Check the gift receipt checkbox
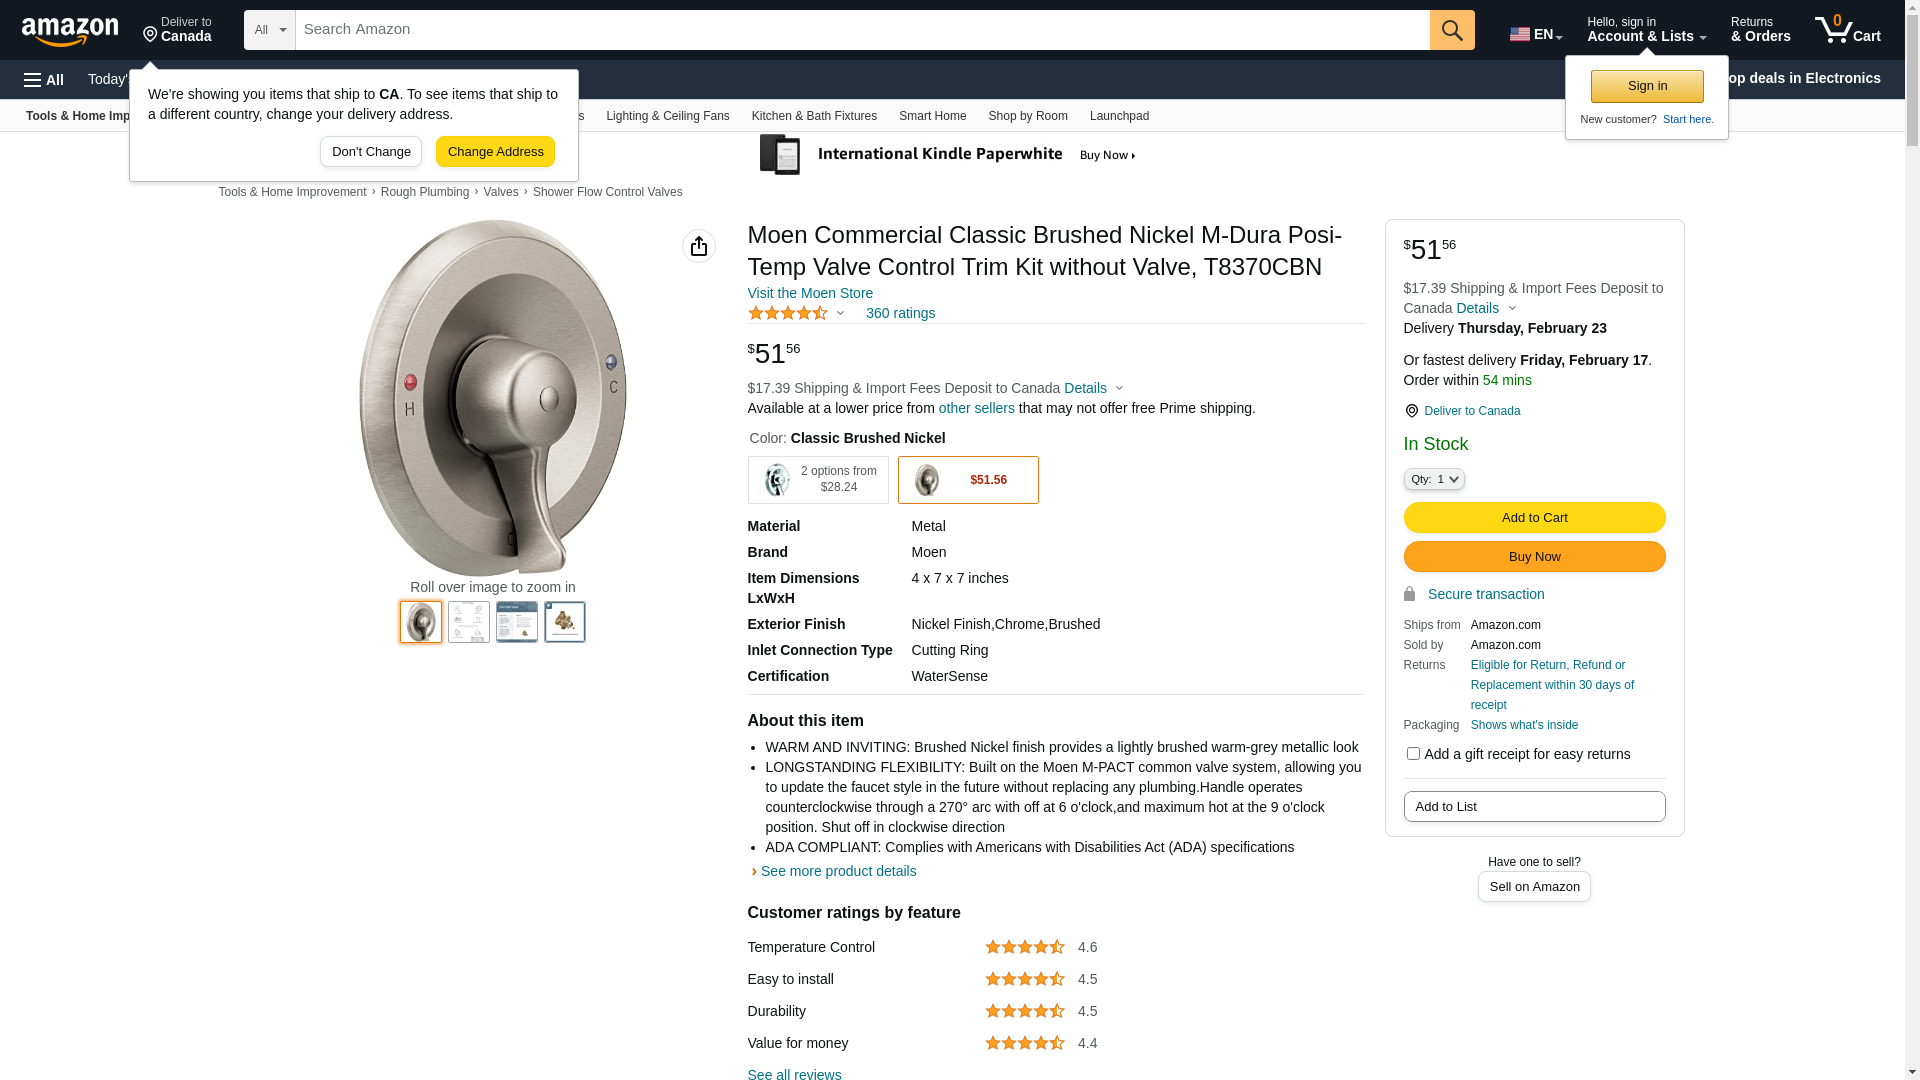 click(x=1413, y=754)
